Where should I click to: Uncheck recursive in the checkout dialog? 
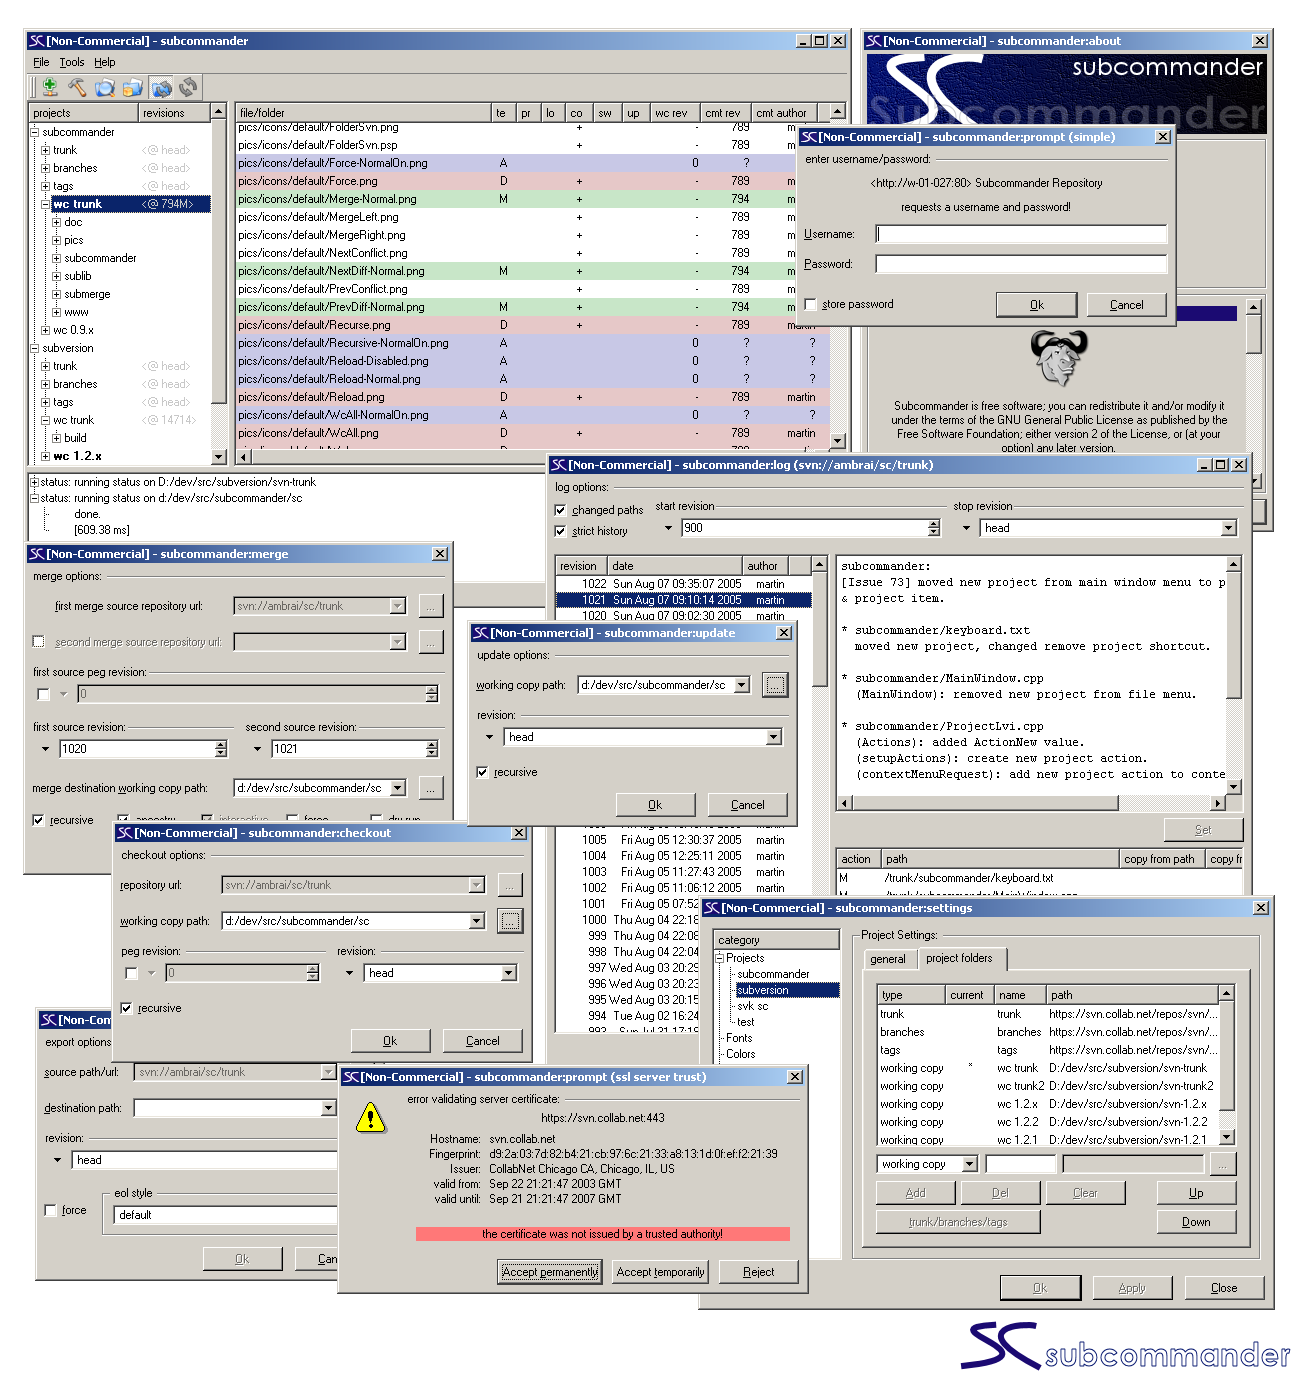126,1008
